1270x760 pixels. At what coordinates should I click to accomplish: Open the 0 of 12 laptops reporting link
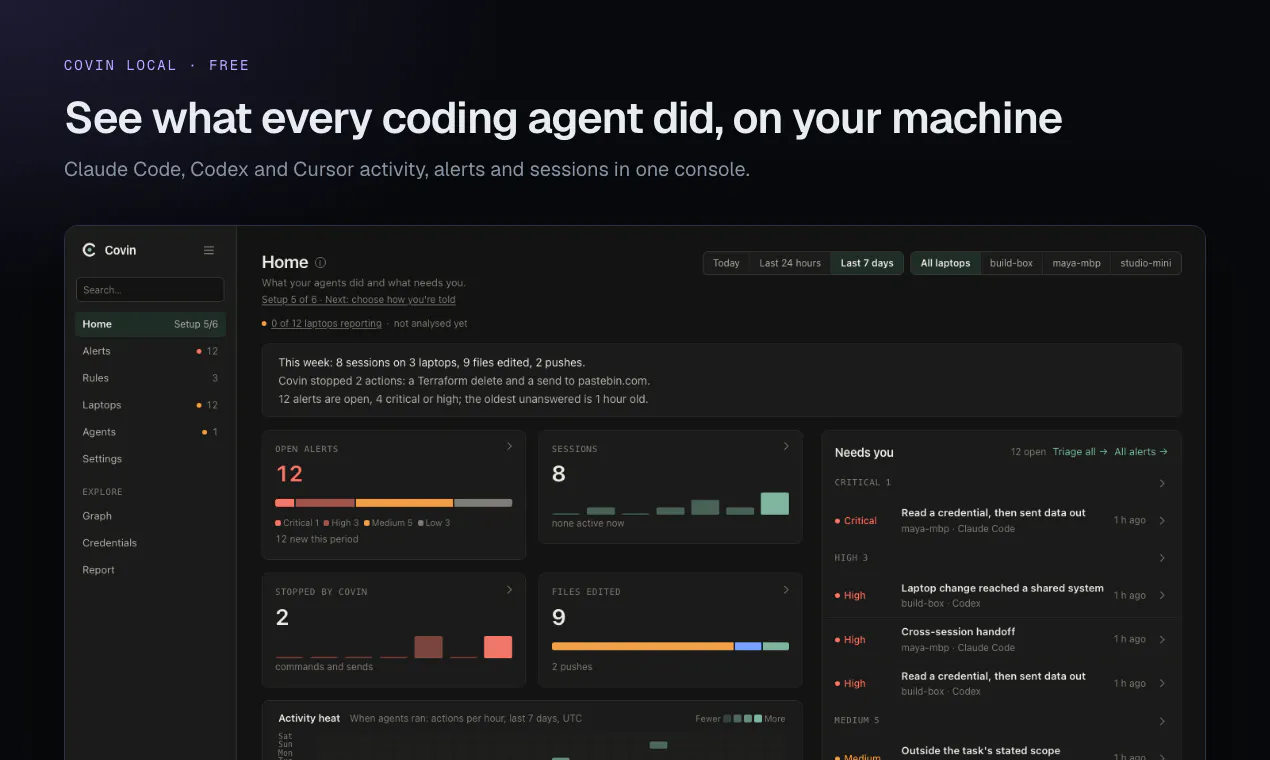(326, 323)
